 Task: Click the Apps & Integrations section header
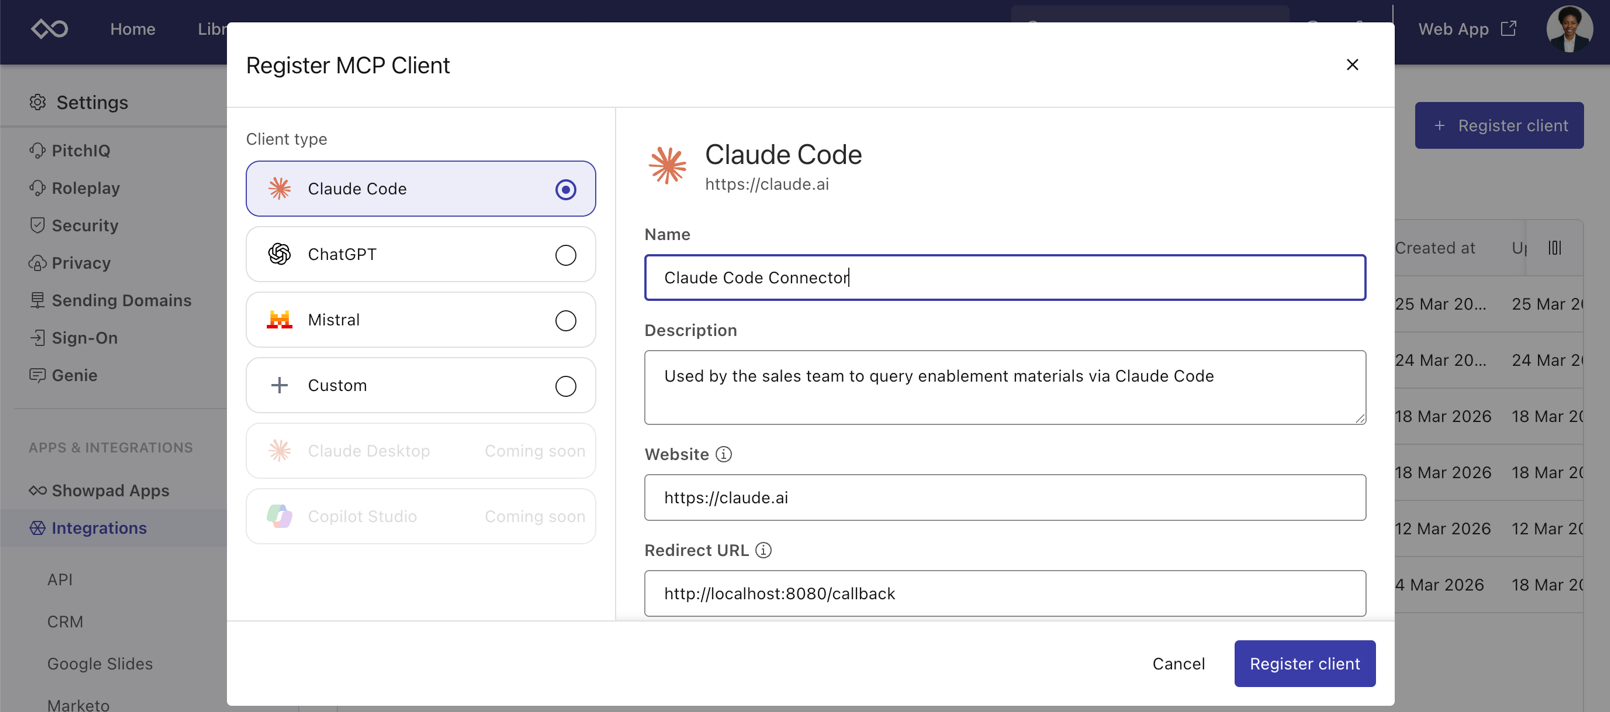point(111,447)
